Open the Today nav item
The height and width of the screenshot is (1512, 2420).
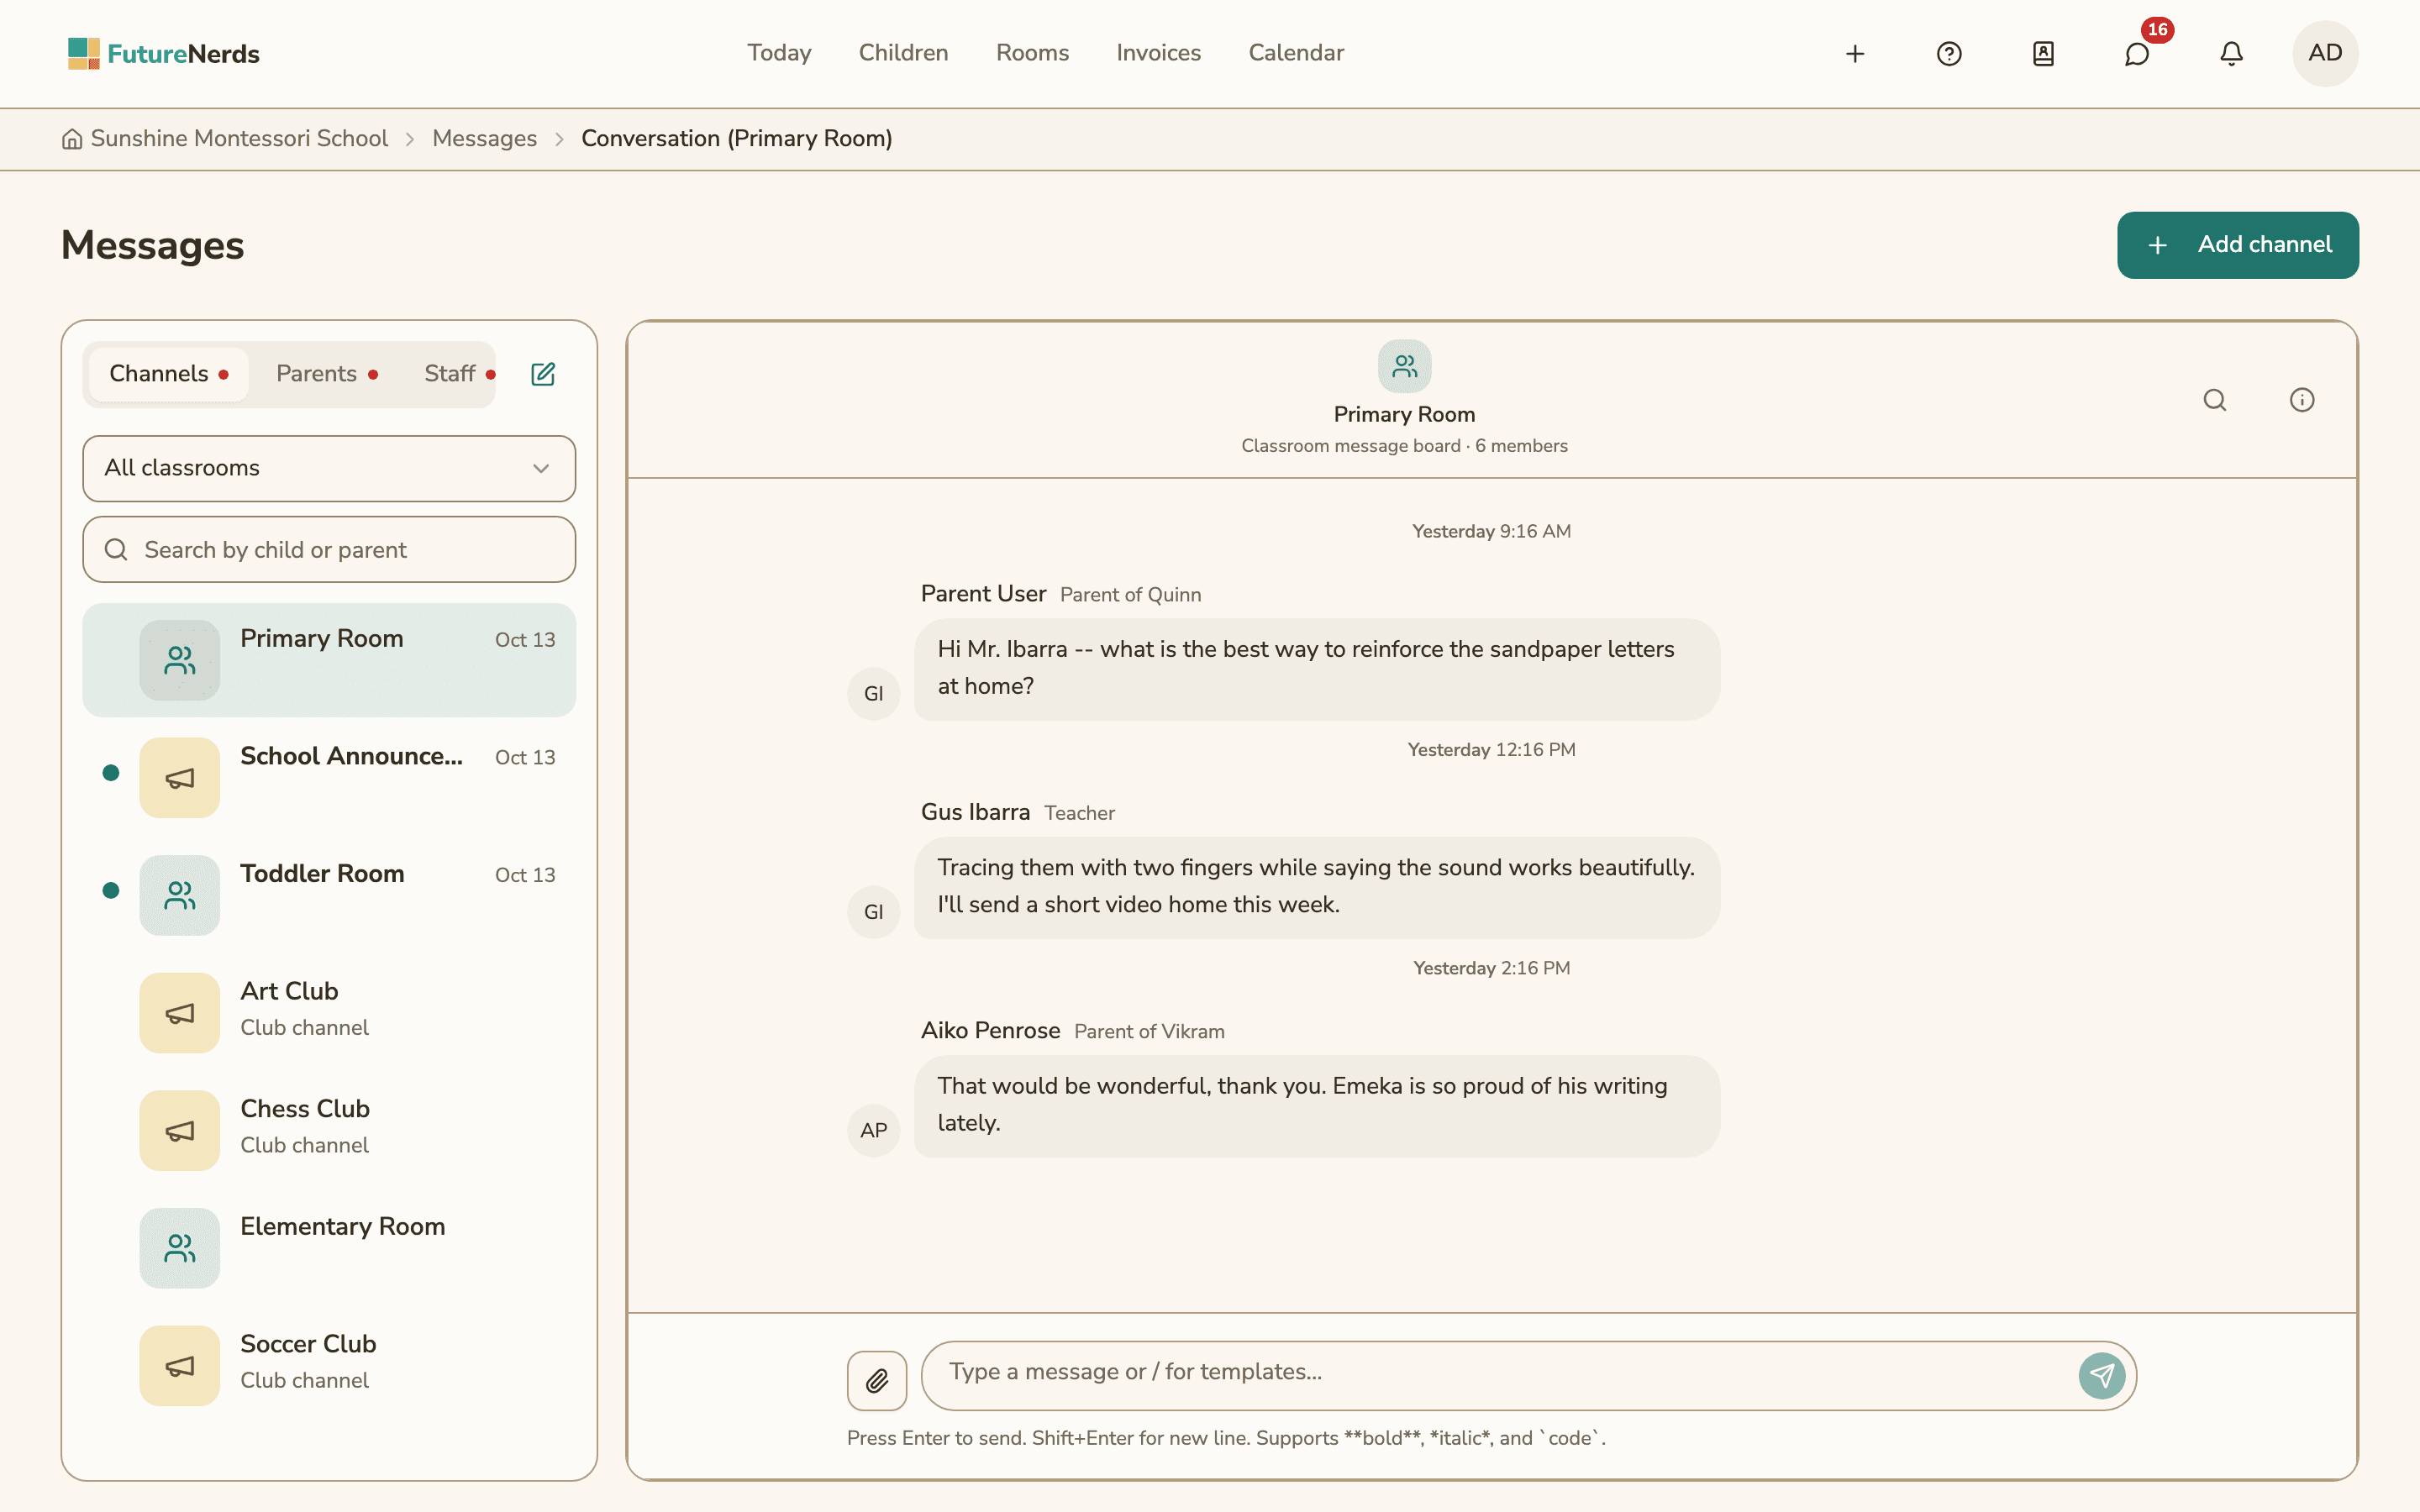pyautogui.click(x=779, y=53)
